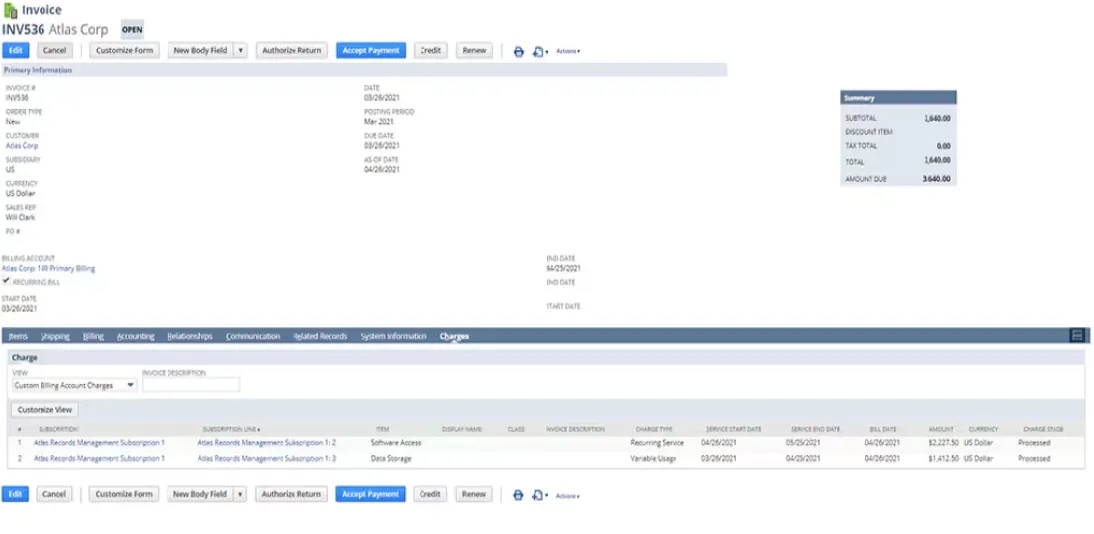Click the make-copy document icon in top toolbar

(x=539, y=51)
